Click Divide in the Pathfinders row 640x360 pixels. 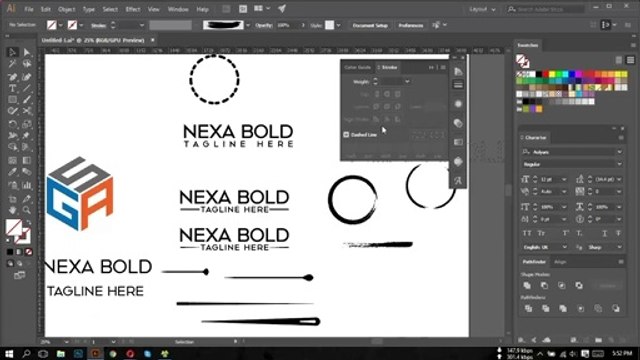tap(528, 309)
